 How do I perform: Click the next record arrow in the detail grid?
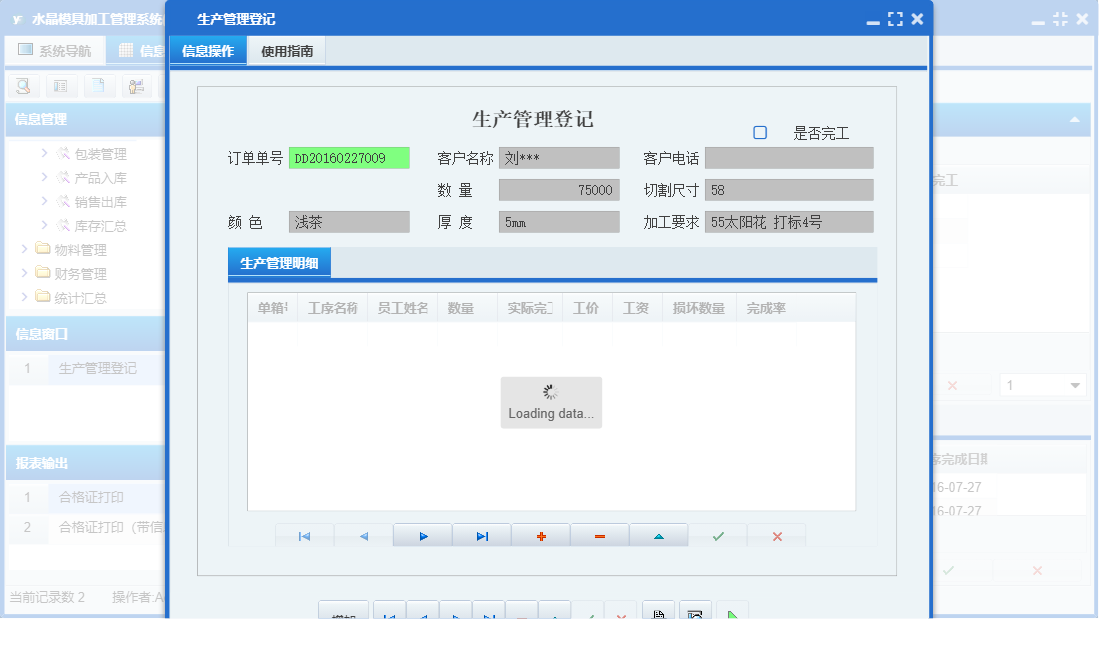point(422,536)
